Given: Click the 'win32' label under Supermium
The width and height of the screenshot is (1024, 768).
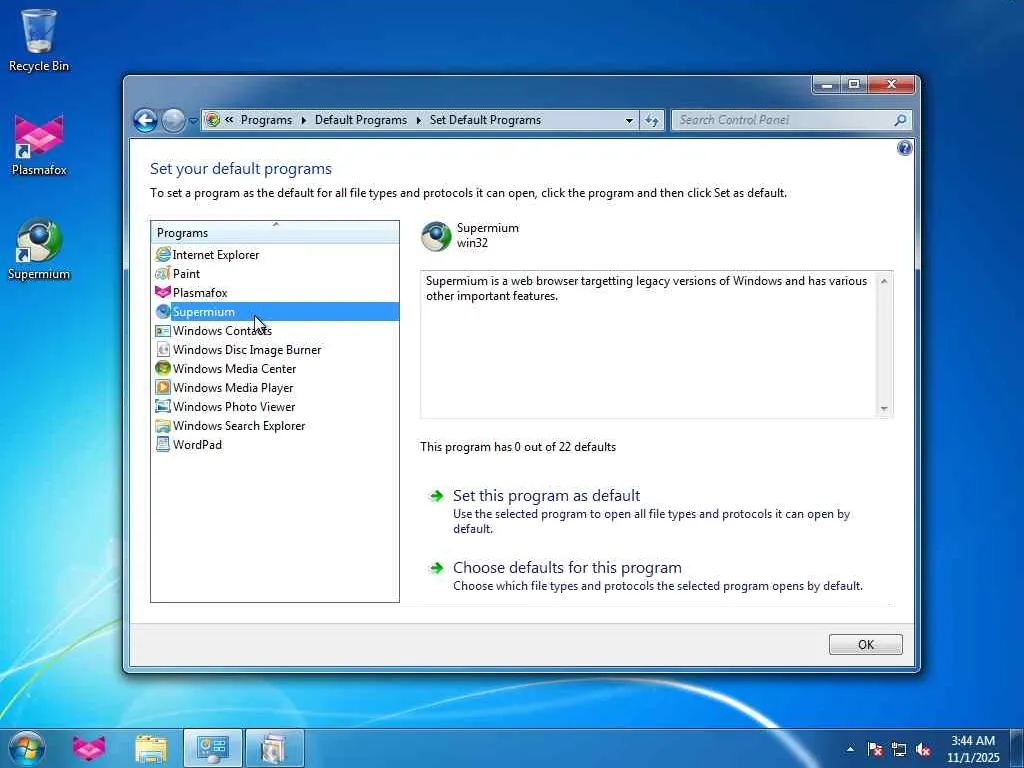Looking at the screenshot, I should point(472,243).
